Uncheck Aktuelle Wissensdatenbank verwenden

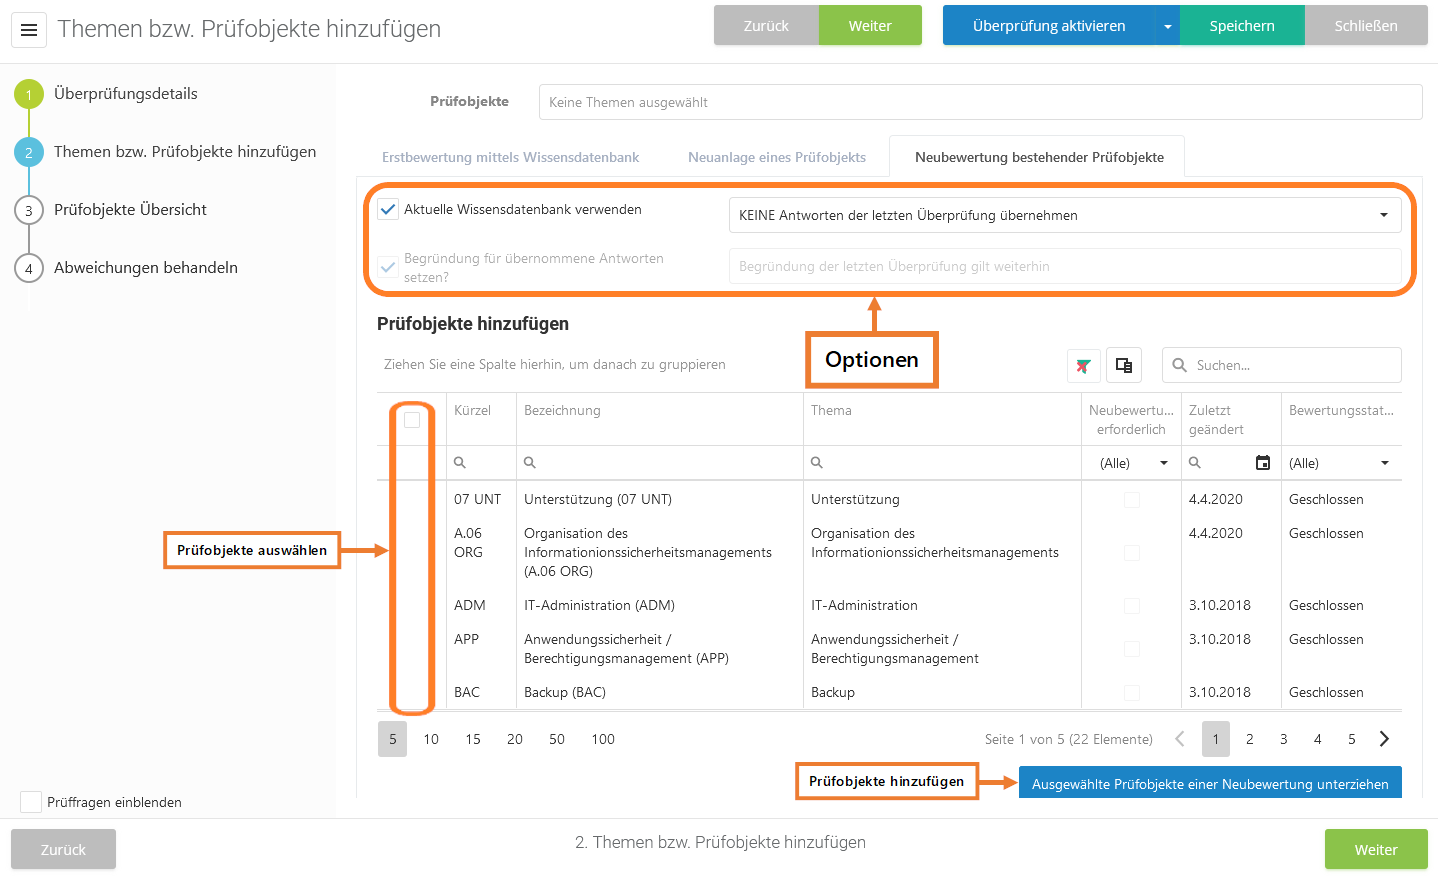click(388, 210)
